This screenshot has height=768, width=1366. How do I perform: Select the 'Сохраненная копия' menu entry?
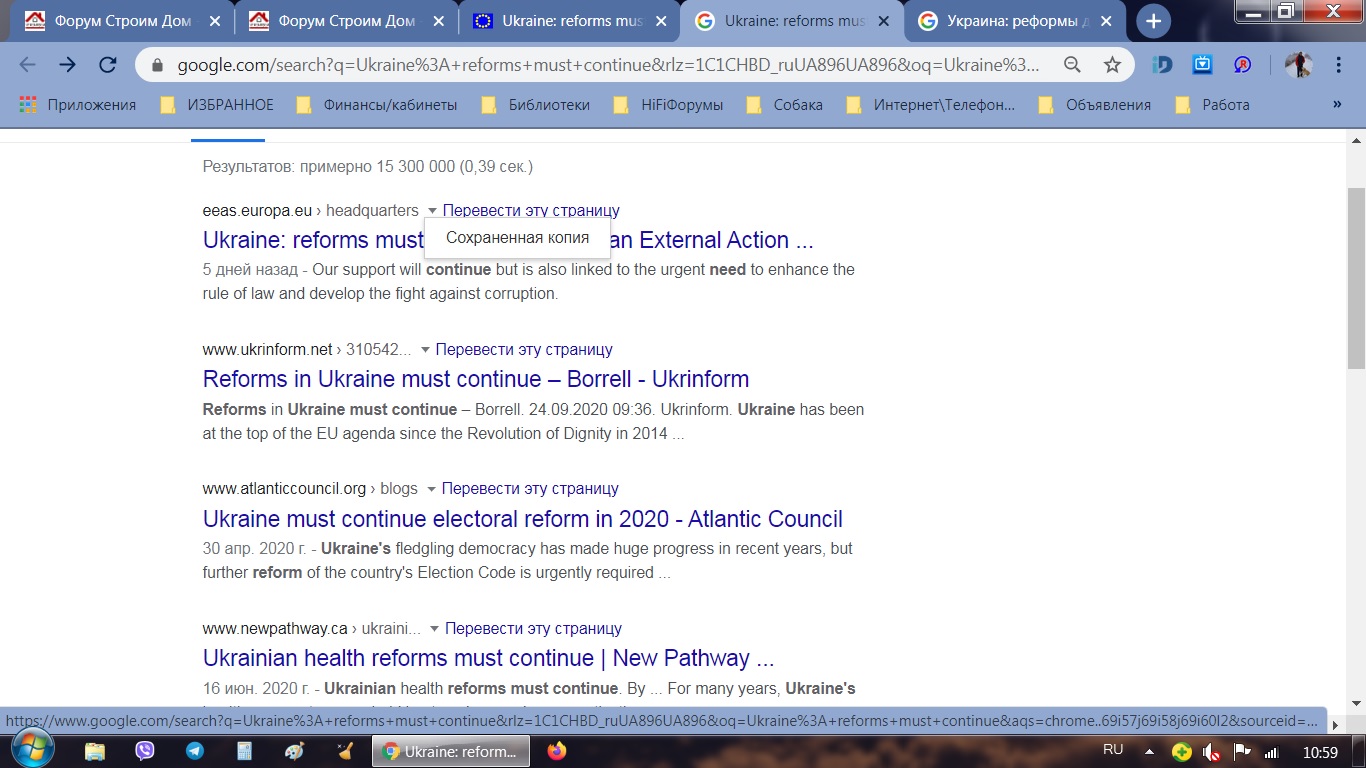pos(517,238)
